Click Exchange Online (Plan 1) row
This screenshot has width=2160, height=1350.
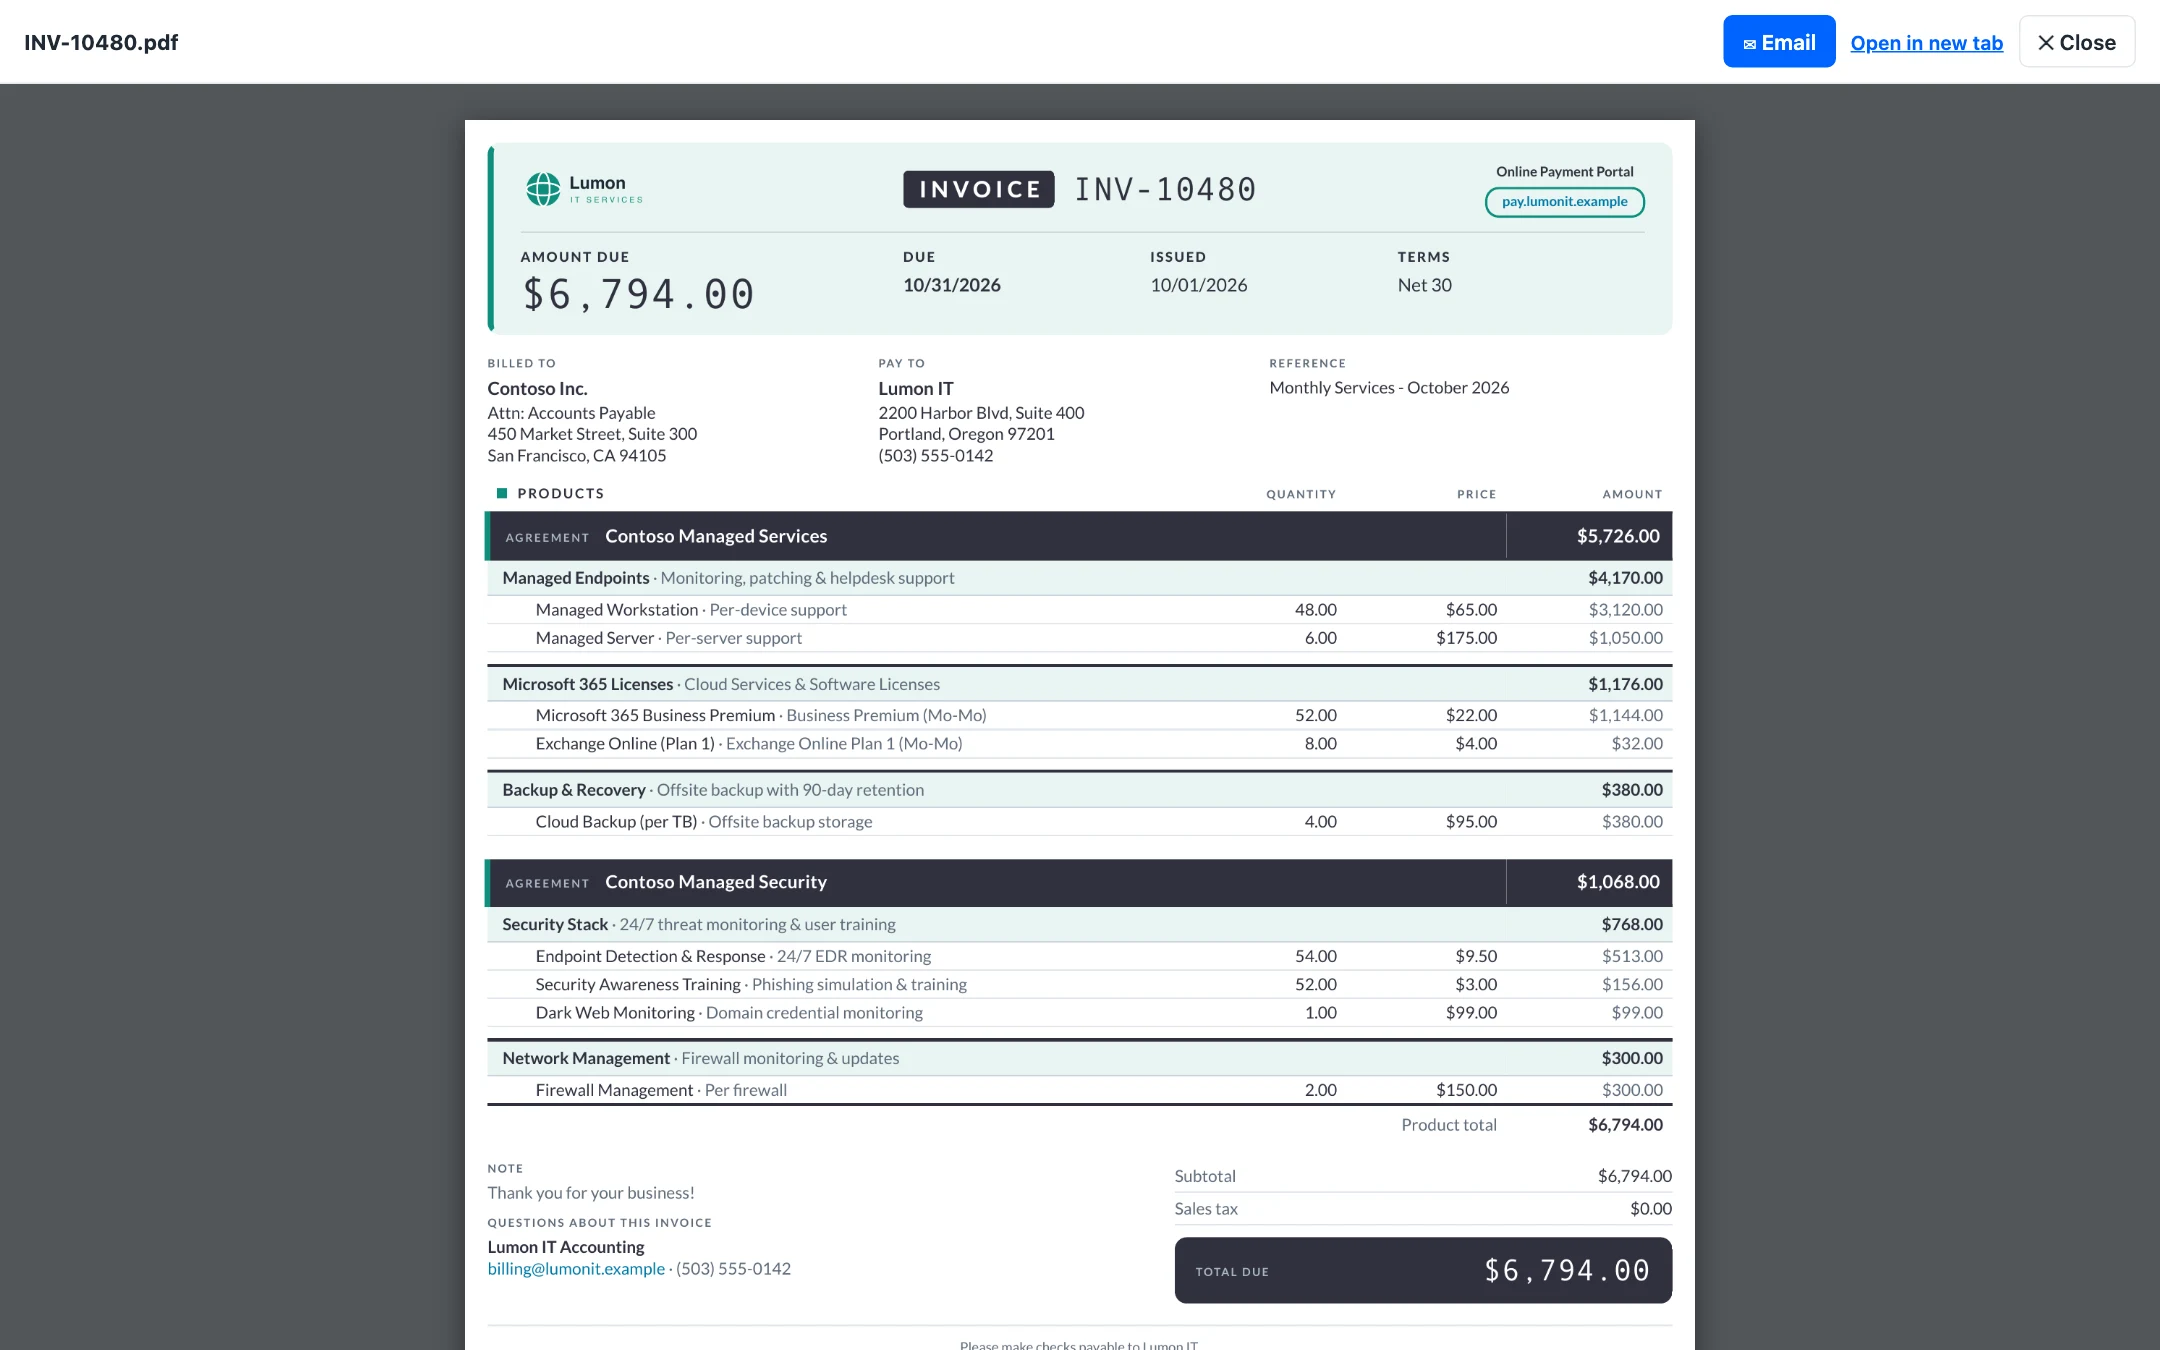1079,744
